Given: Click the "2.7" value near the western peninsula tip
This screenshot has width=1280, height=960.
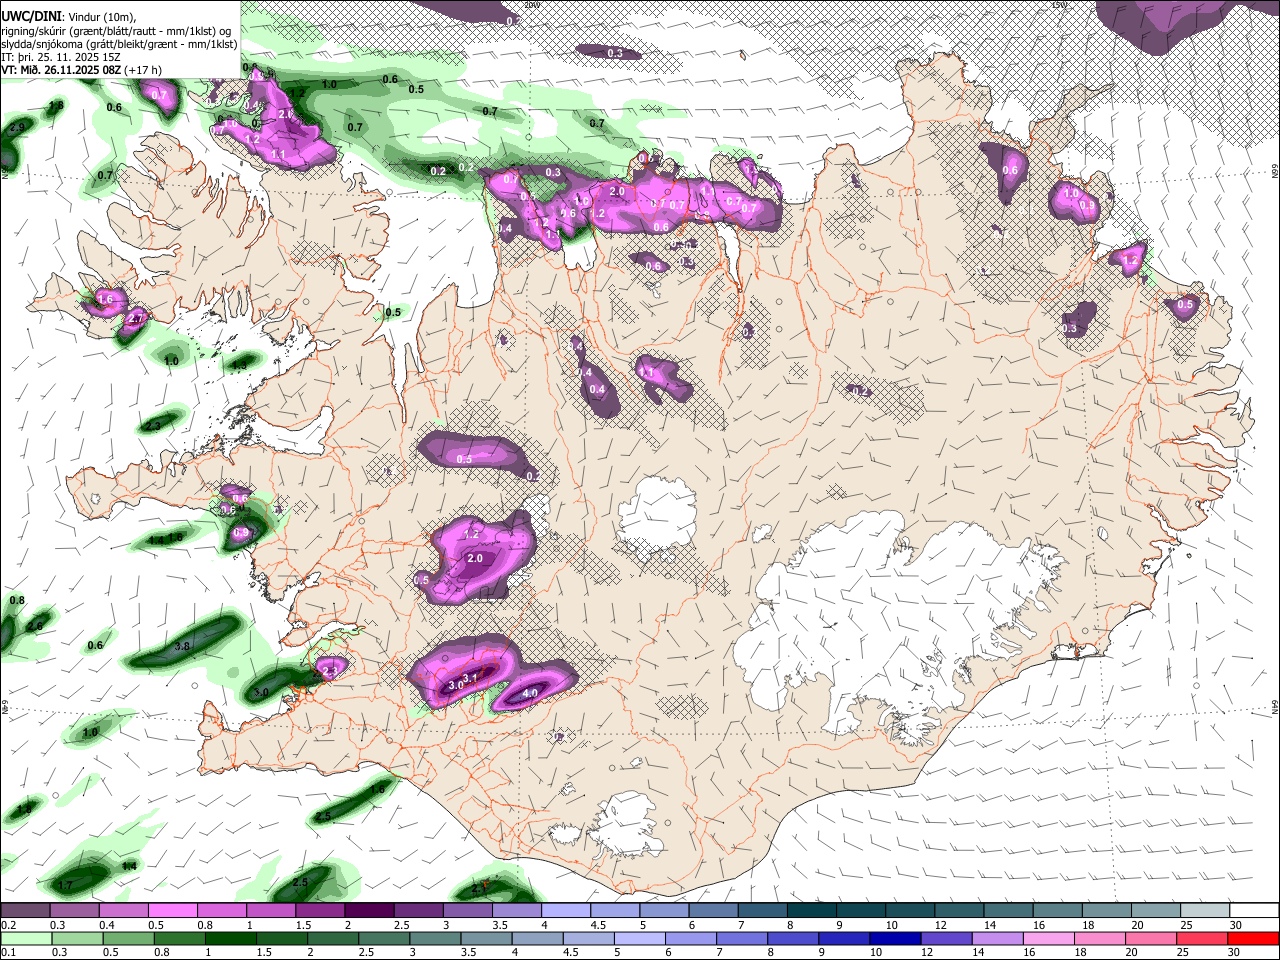Looking at the screenshot, I should [137, 317].
